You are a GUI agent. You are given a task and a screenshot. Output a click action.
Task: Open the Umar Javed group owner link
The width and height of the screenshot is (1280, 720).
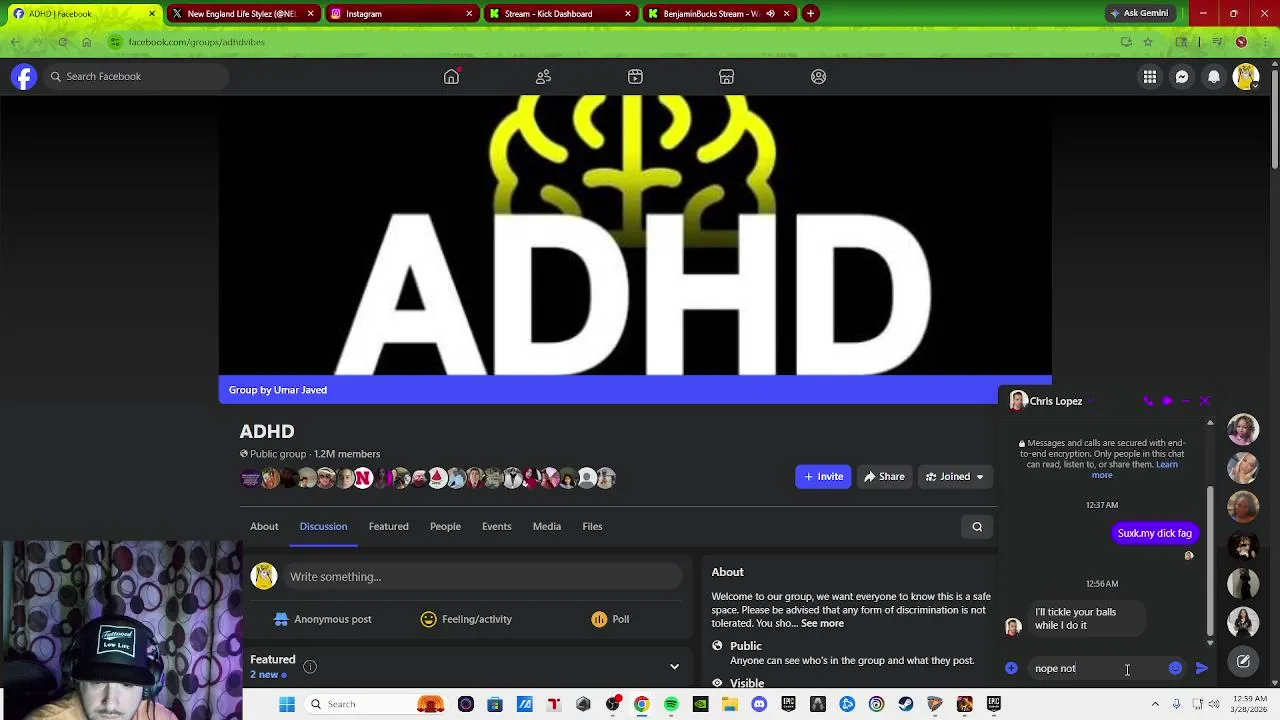coord(300,390)
